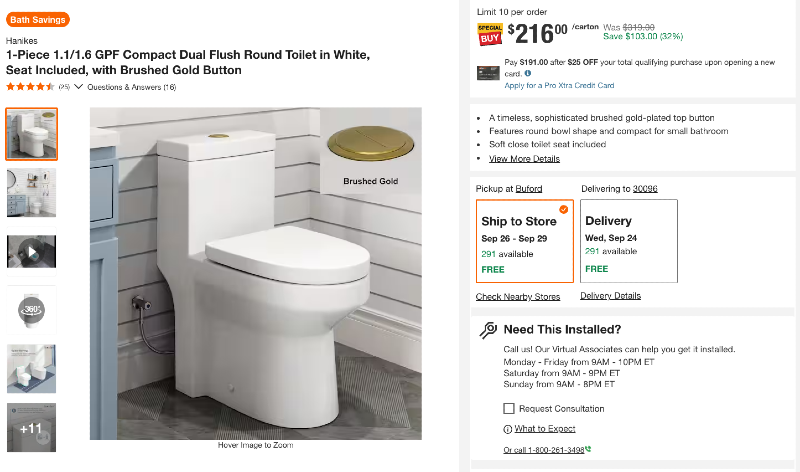Screen dimensions: 800x472
Task: Open Check Nearby Stores link
Action: [518, 296]
